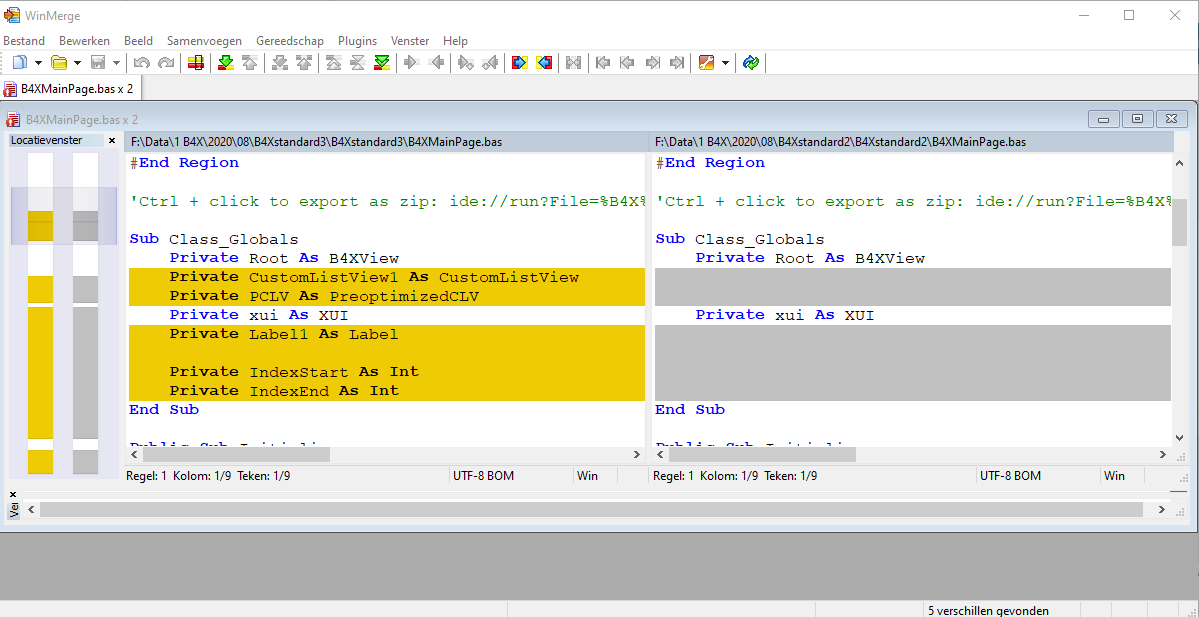Expand the Options wrench dropdown arrow
This screenshot has height=617, width=1199.
point(725,63)
